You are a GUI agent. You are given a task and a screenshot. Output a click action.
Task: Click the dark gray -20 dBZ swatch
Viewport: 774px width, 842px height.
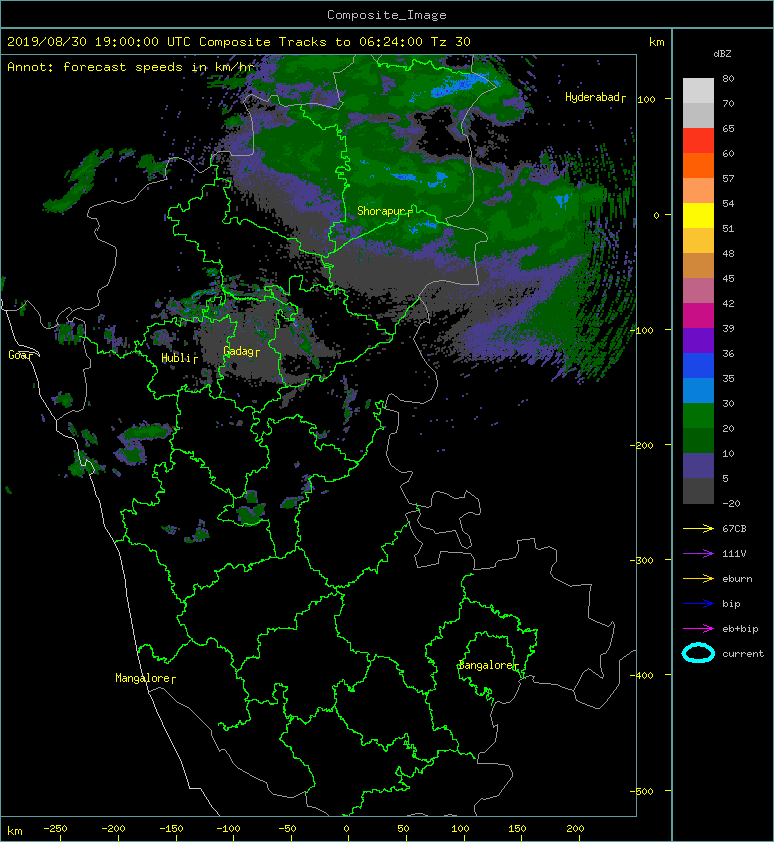[698, 491]
